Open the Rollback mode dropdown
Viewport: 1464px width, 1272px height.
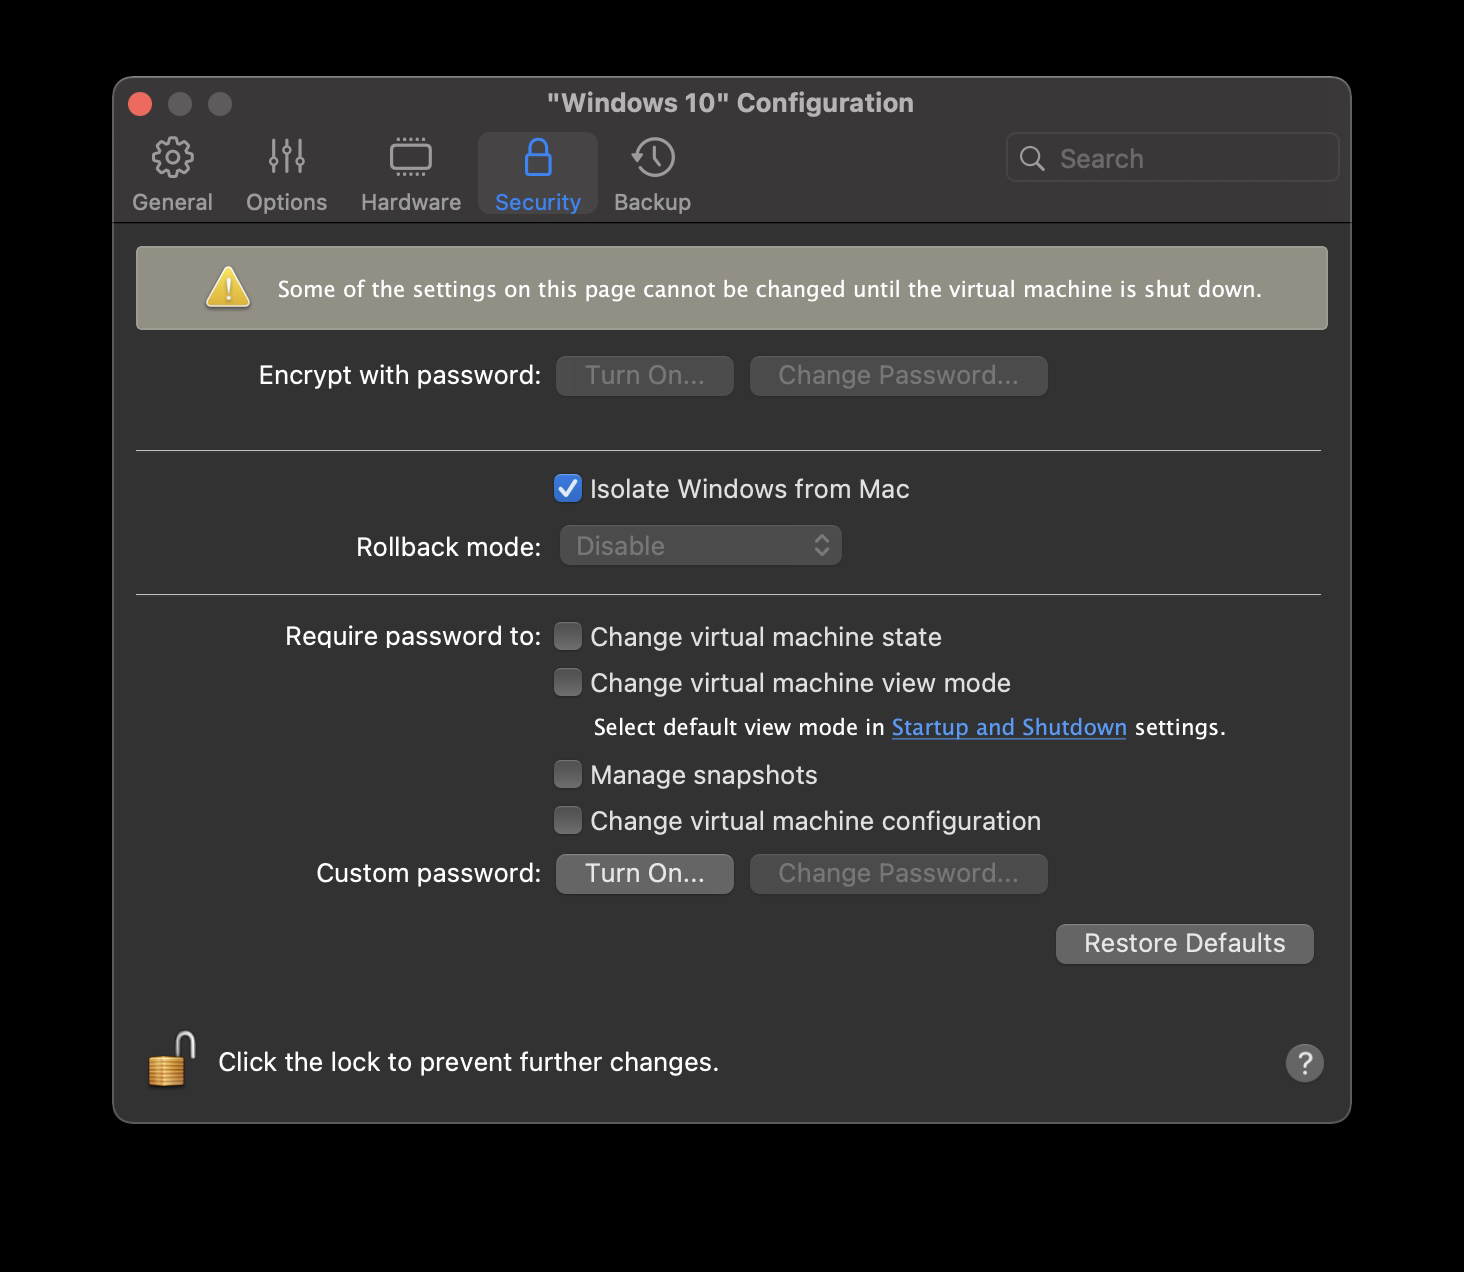tap(700, 545)
